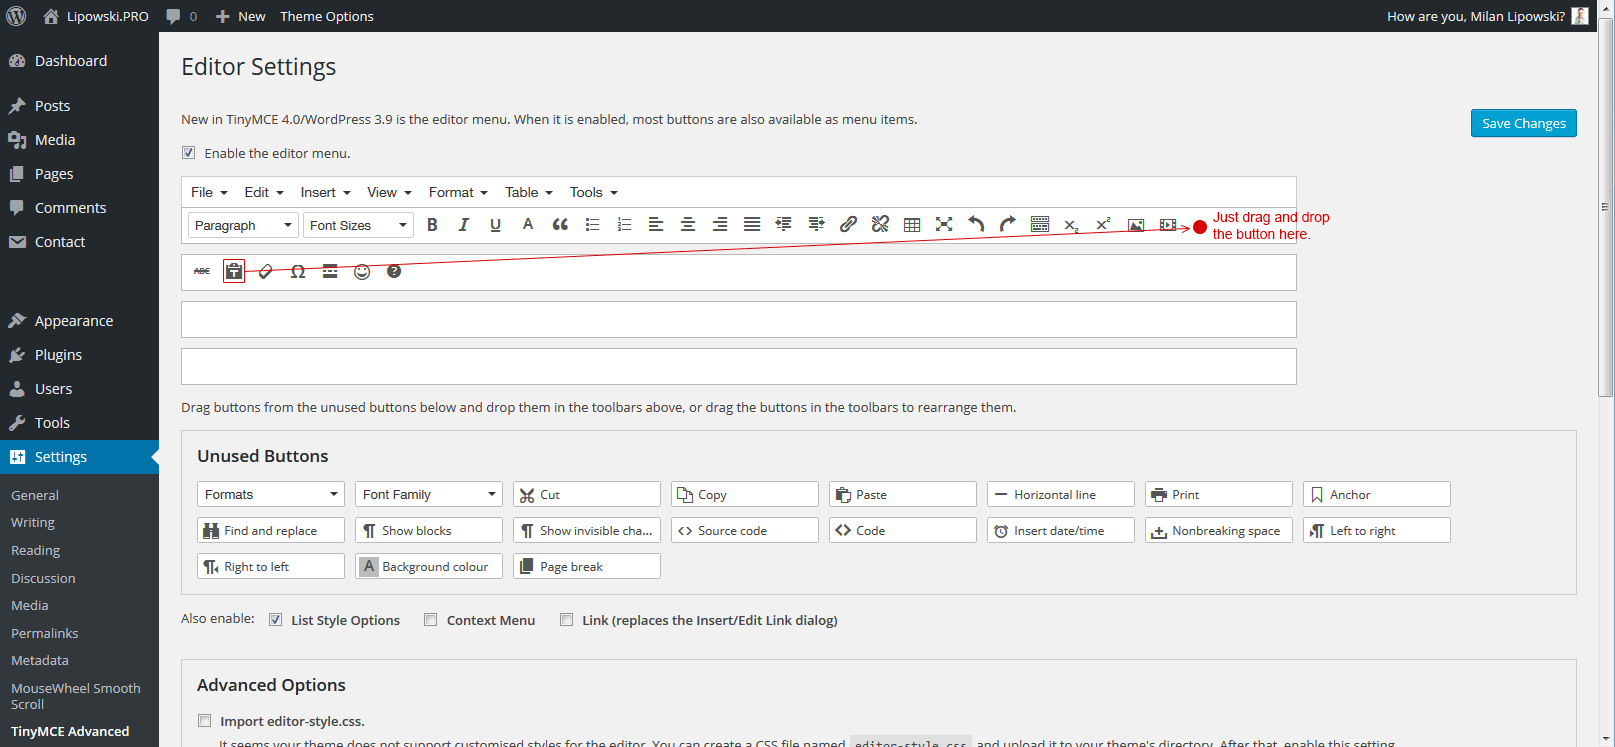Open the Font Family dropdown
This screenshot has width=1615, height=747.
pyautogui.click(x=429, y=494)
